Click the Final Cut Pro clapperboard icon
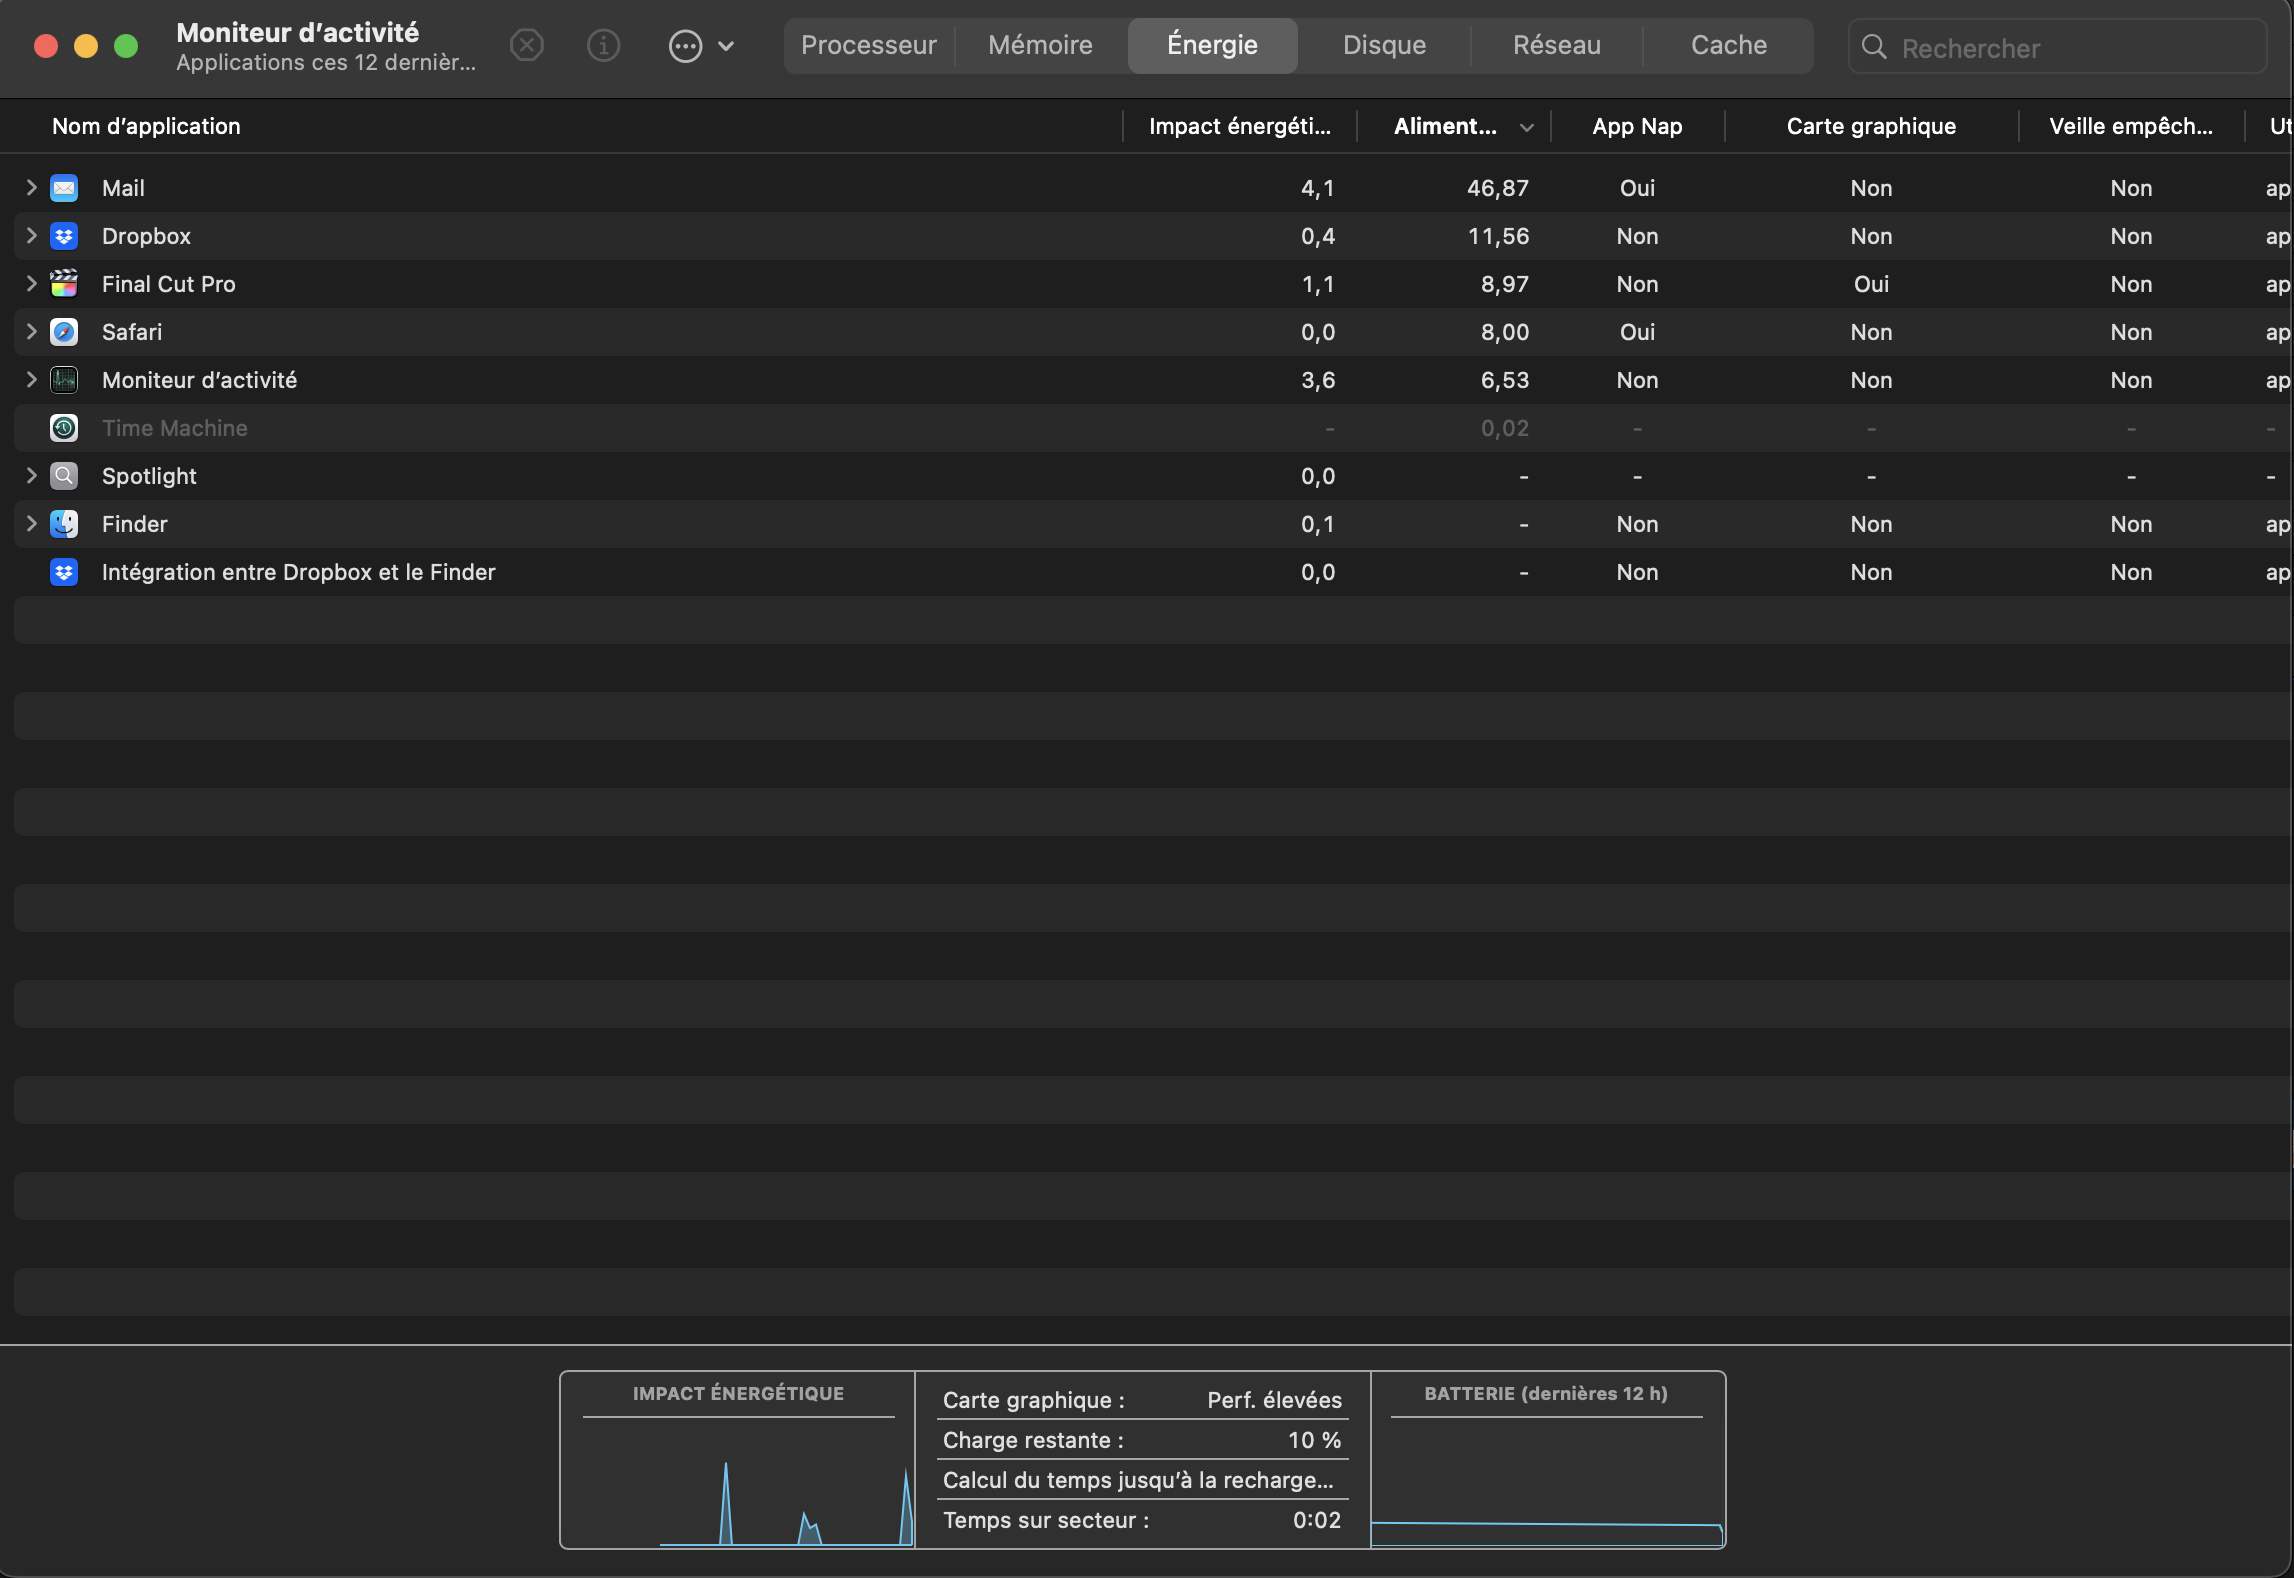This screenshot has width=2294, height=1578. tap(64, 284)
